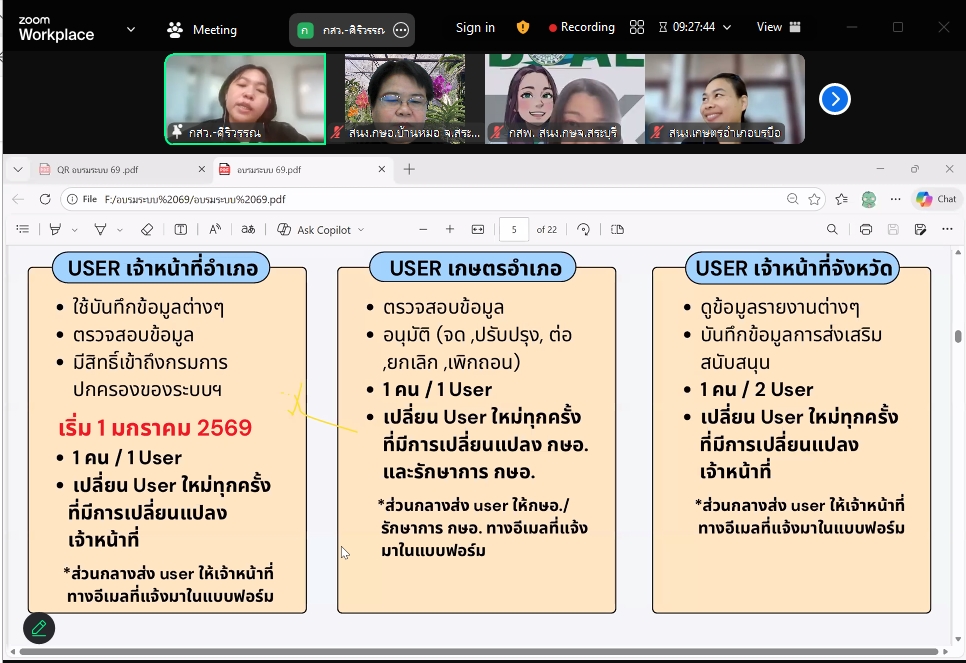The image size is (966, 663).
Task: Click the Sign in button
Action: click(x=475, y=28)
